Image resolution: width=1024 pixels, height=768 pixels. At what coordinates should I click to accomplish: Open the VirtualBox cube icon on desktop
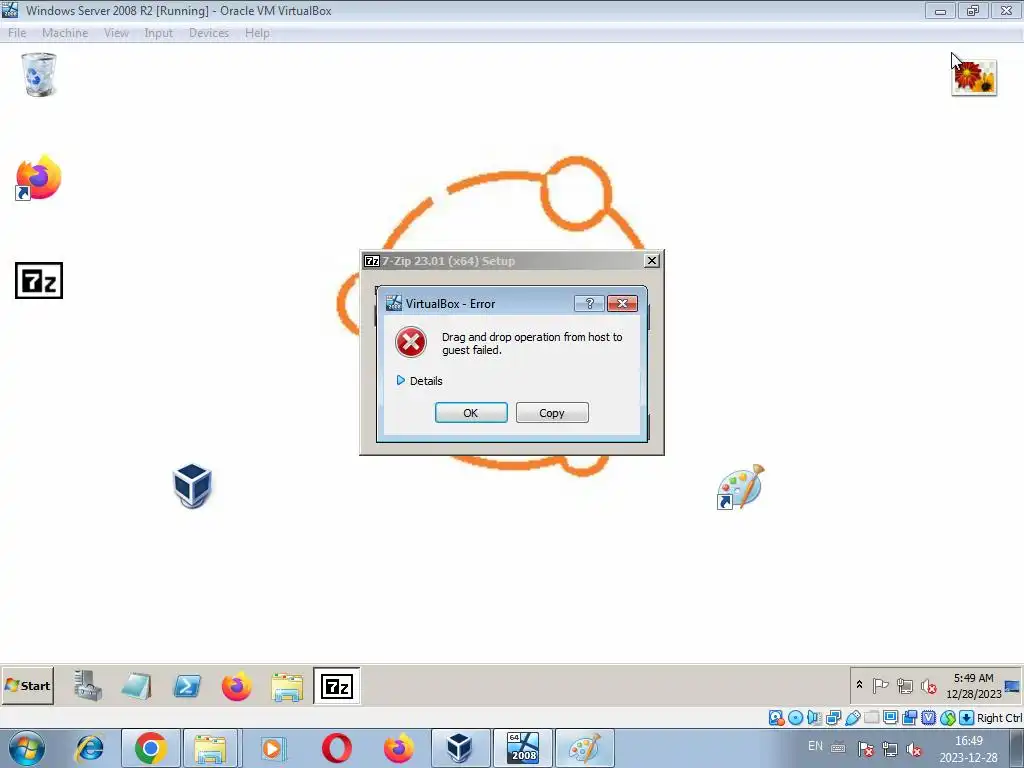click(192, 485)
